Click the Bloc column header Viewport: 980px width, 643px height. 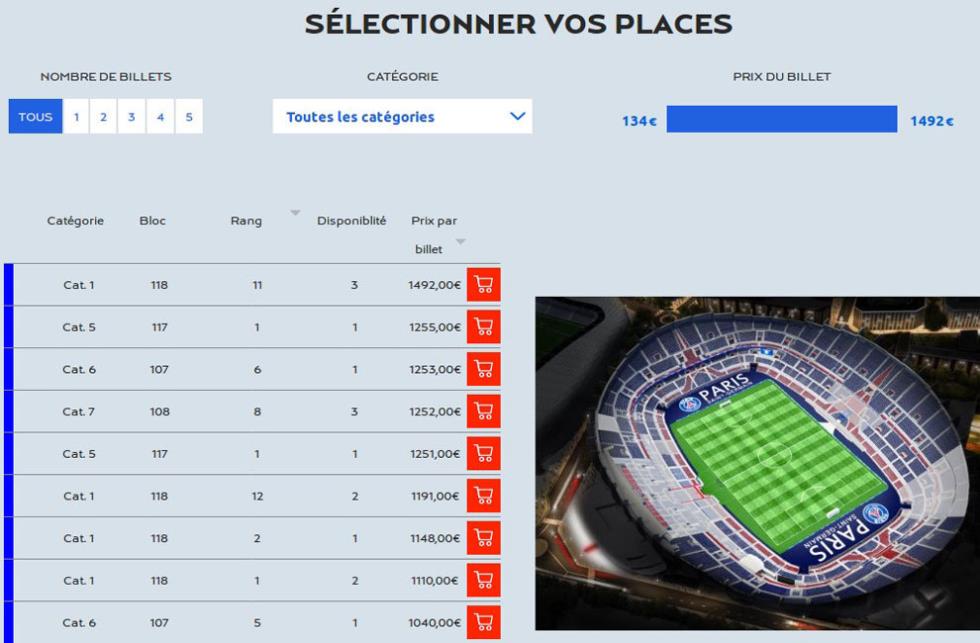(x=152, y=221)
